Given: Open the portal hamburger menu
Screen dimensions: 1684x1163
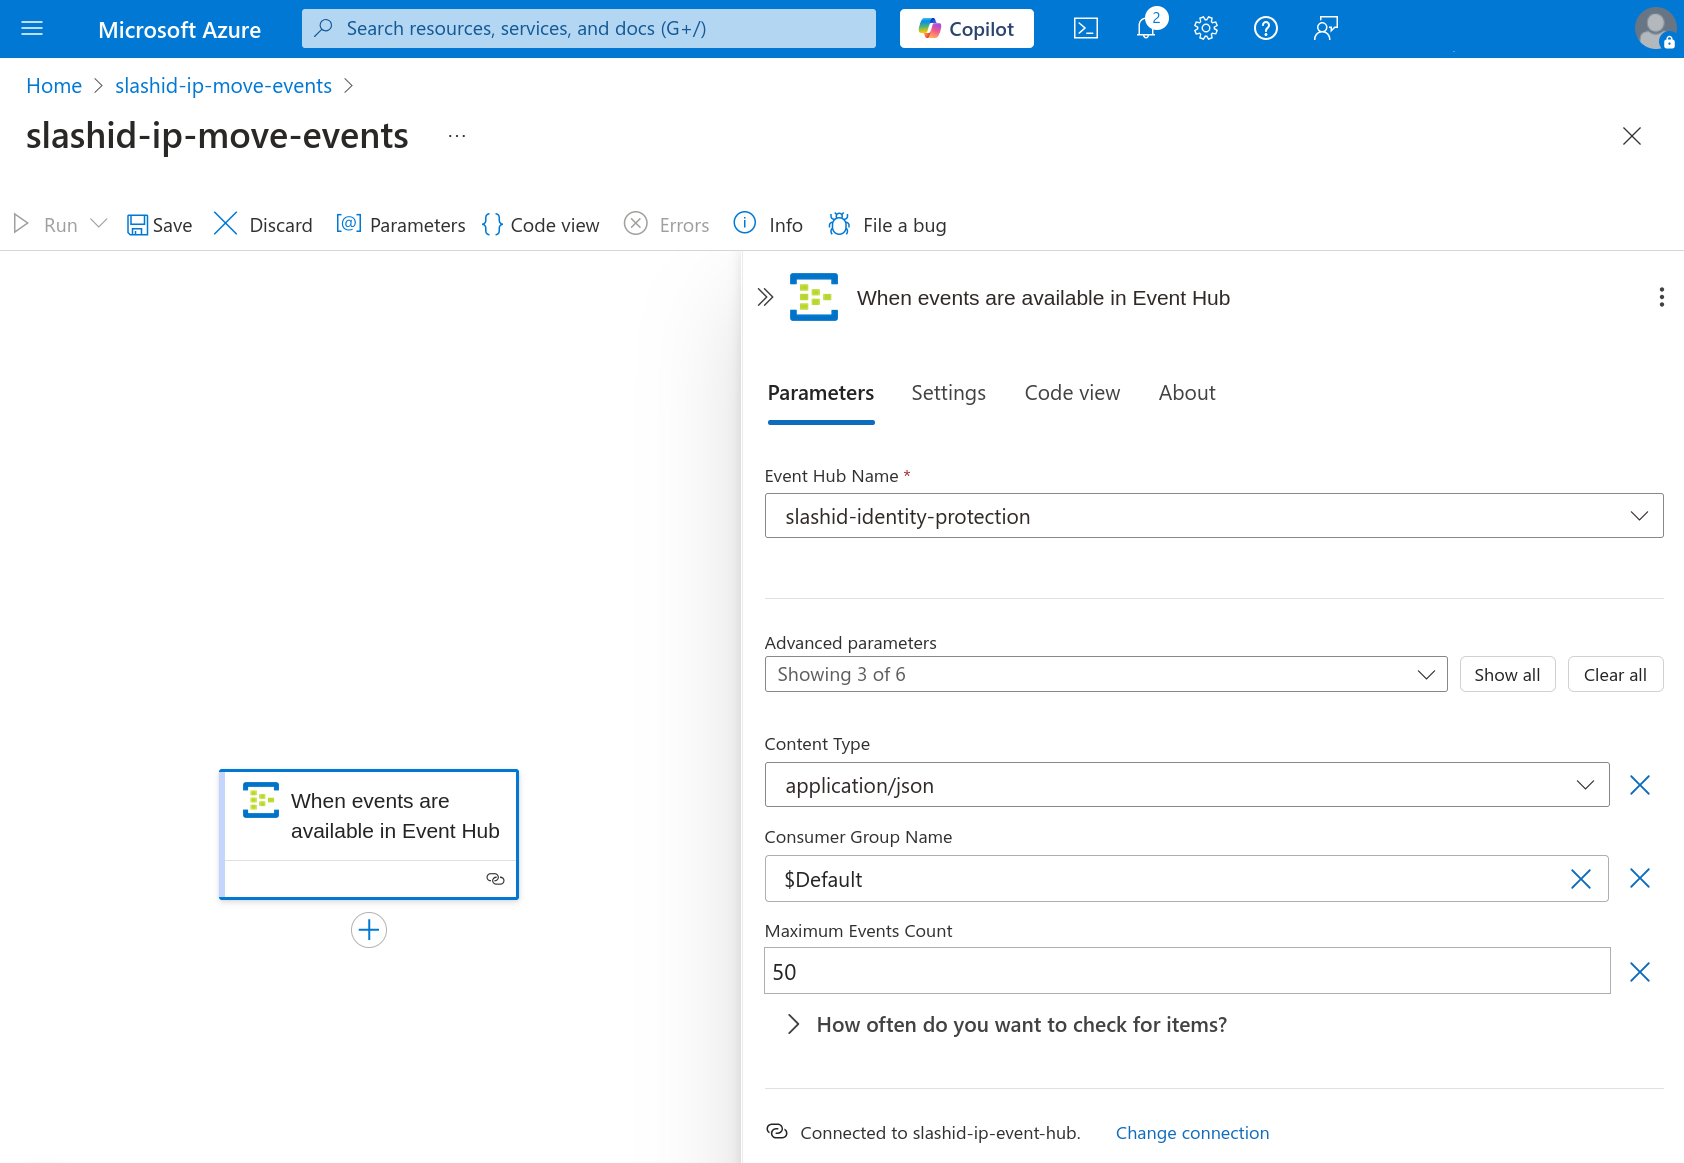Looking at the screenshot, I should tap(32, 29).
